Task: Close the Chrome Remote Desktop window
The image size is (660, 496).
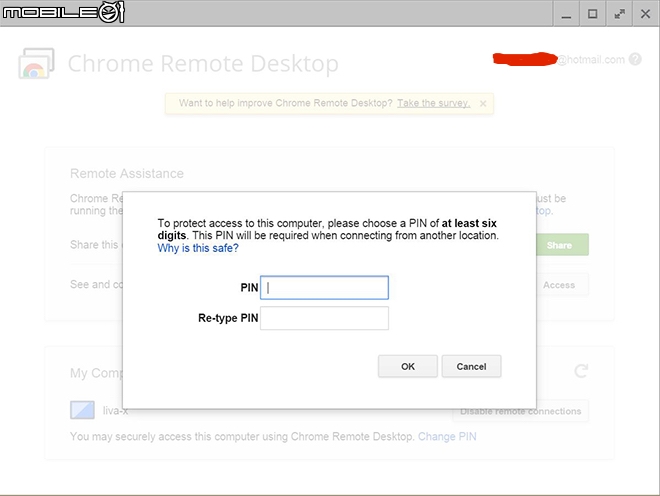Action: (x=645, y=14)
